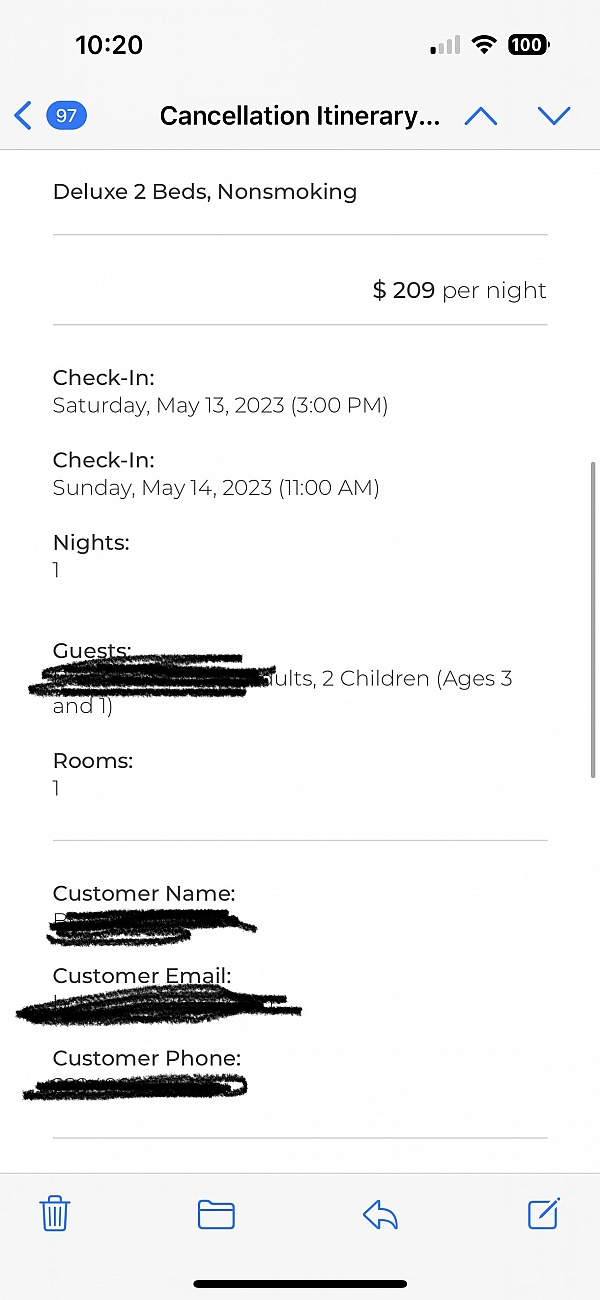Tap the home indicator bar
The image size is (600, 1300).
pos(300,1284)
